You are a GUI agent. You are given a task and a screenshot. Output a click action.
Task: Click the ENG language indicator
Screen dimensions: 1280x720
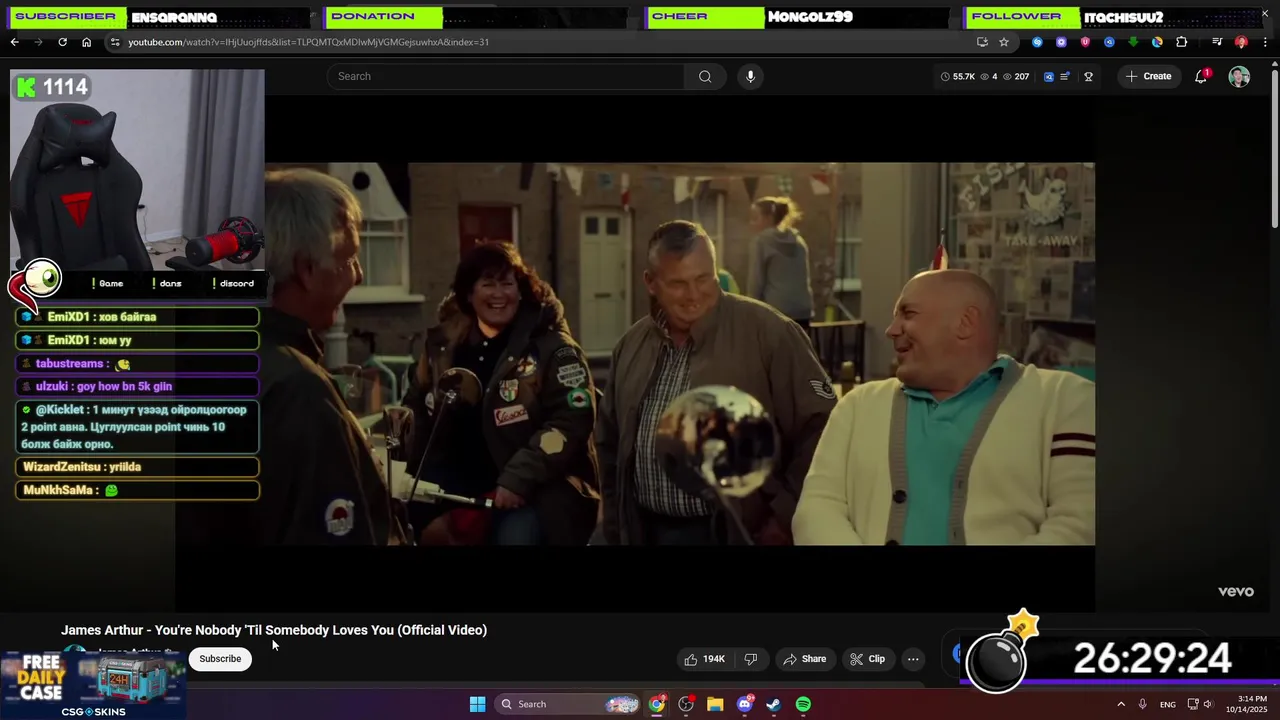[x=1168, y=705]
